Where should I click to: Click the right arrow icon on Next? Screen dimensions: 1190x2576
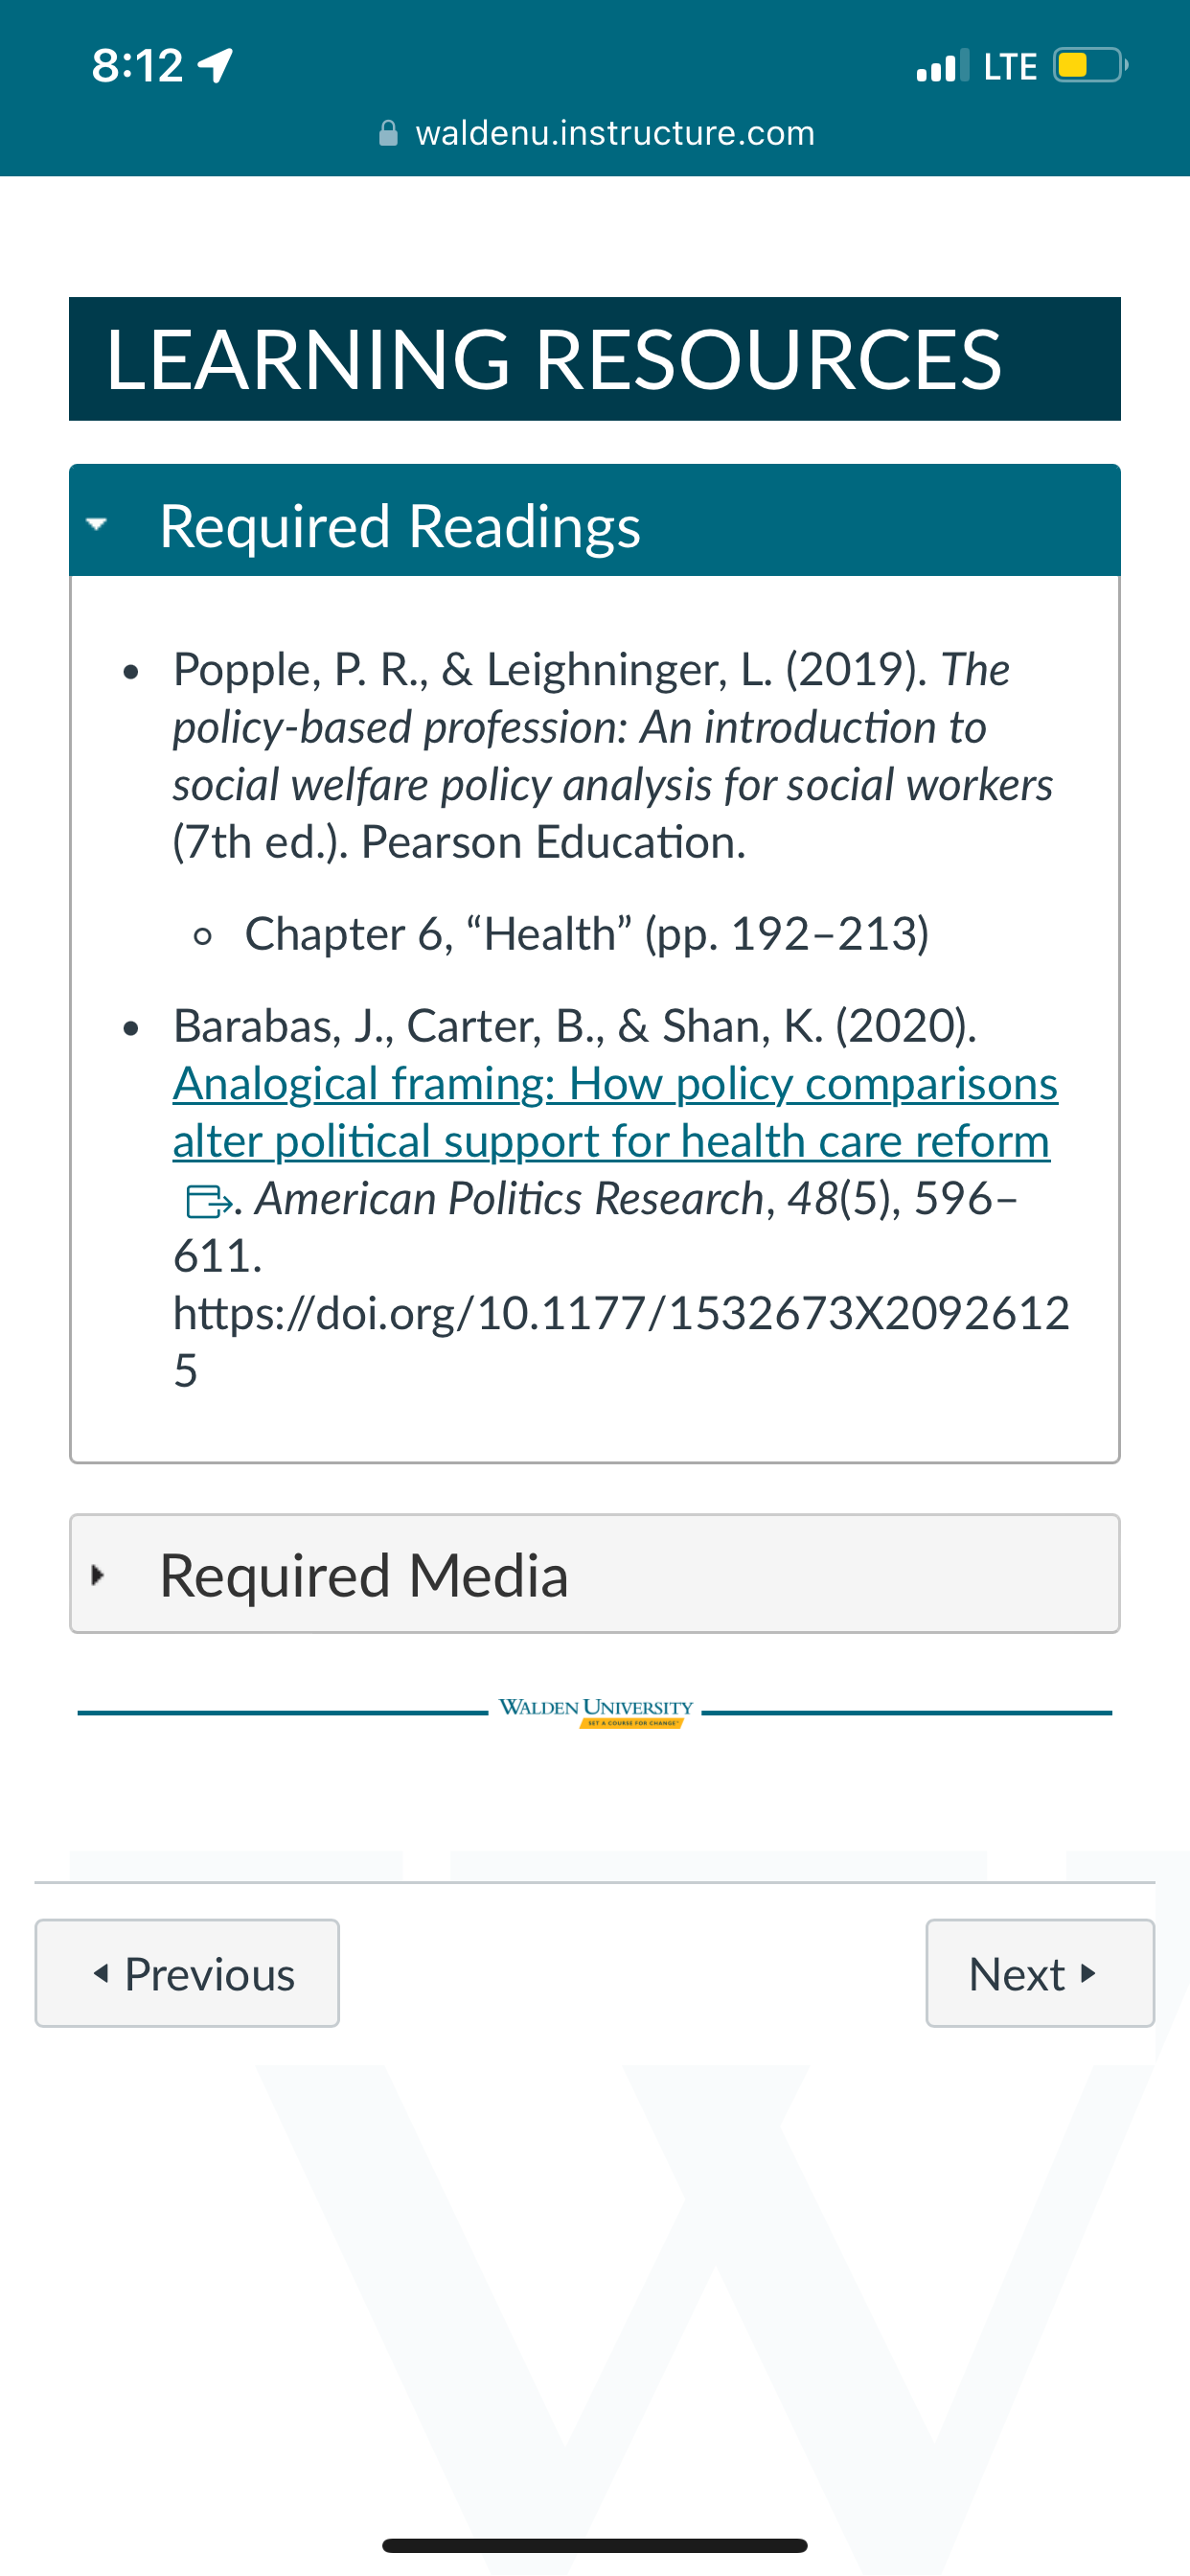[1089, 1973]
